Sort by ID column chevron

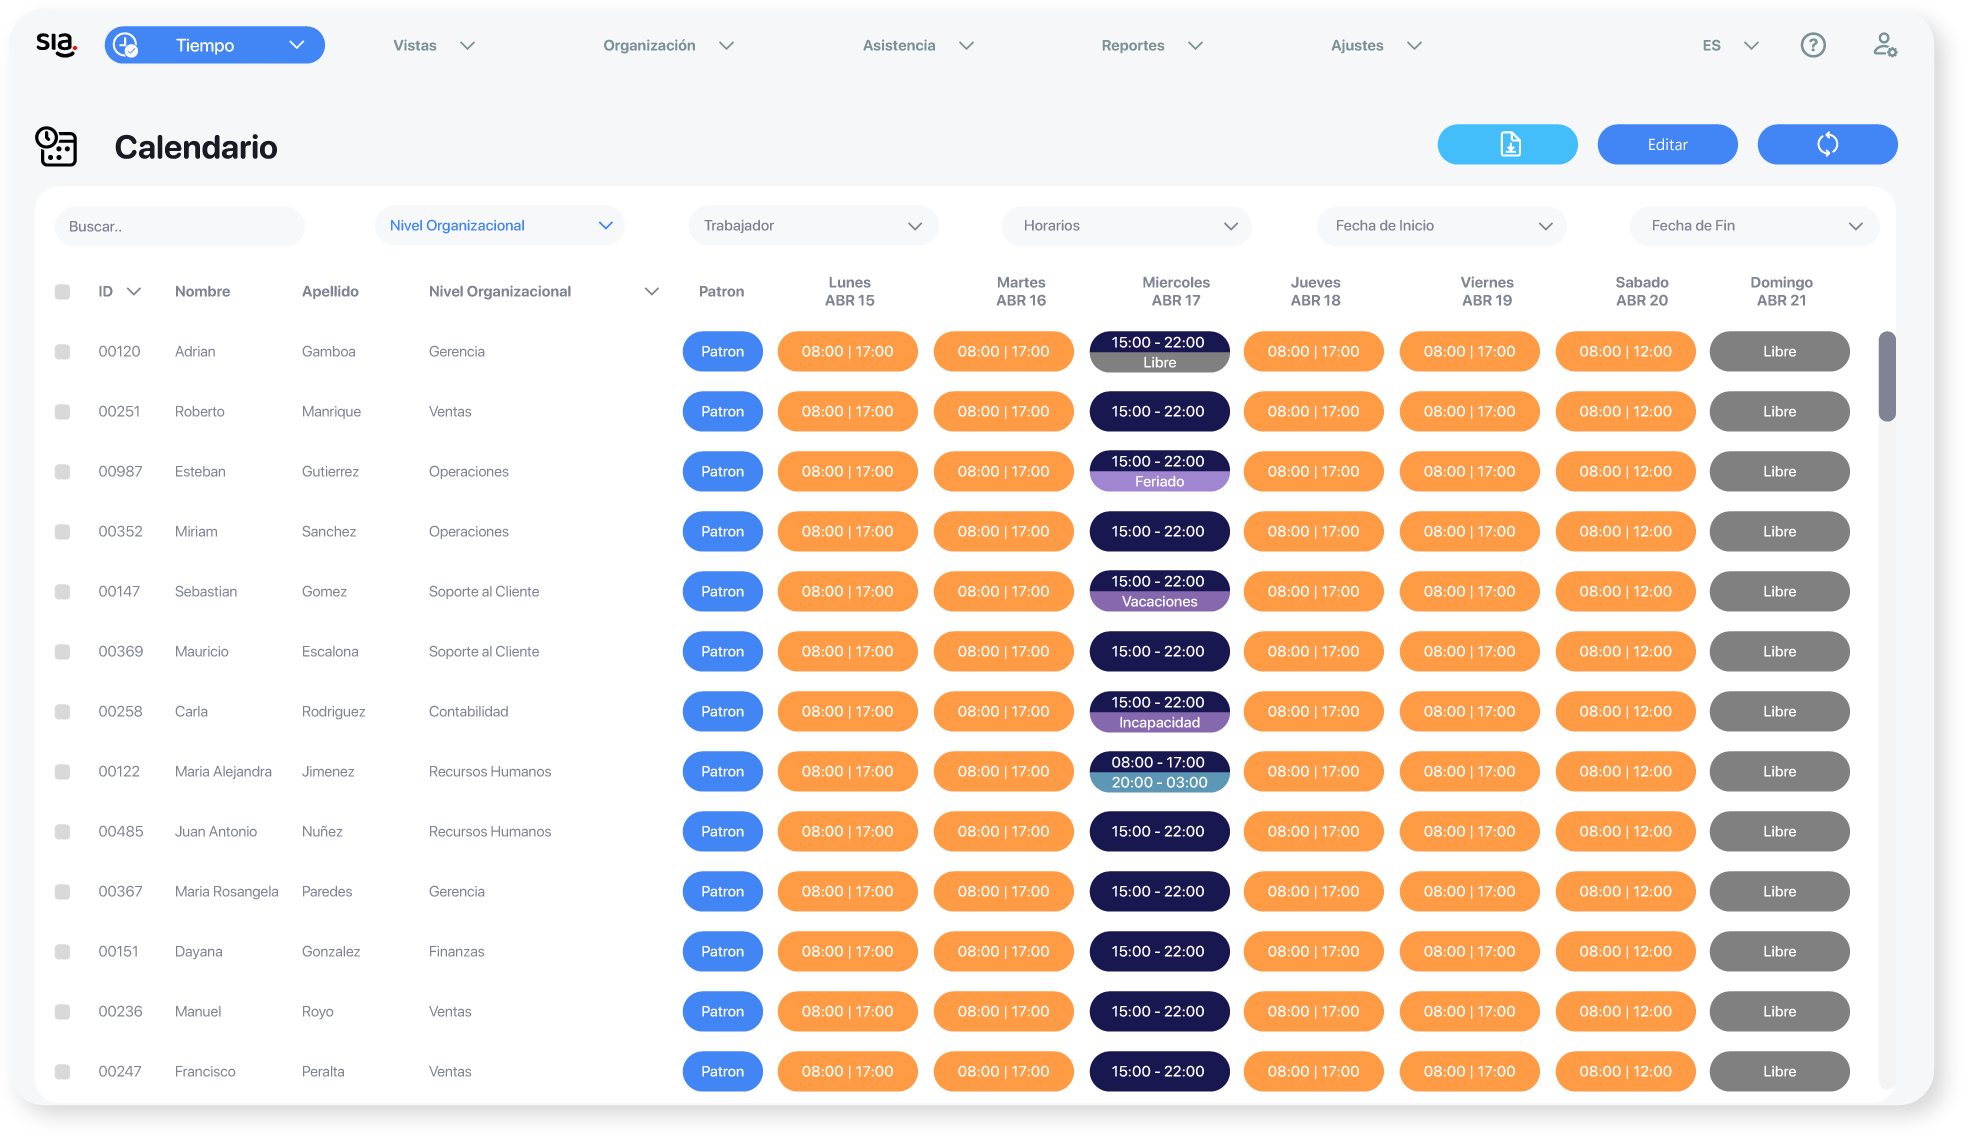(x=134, y=292)
